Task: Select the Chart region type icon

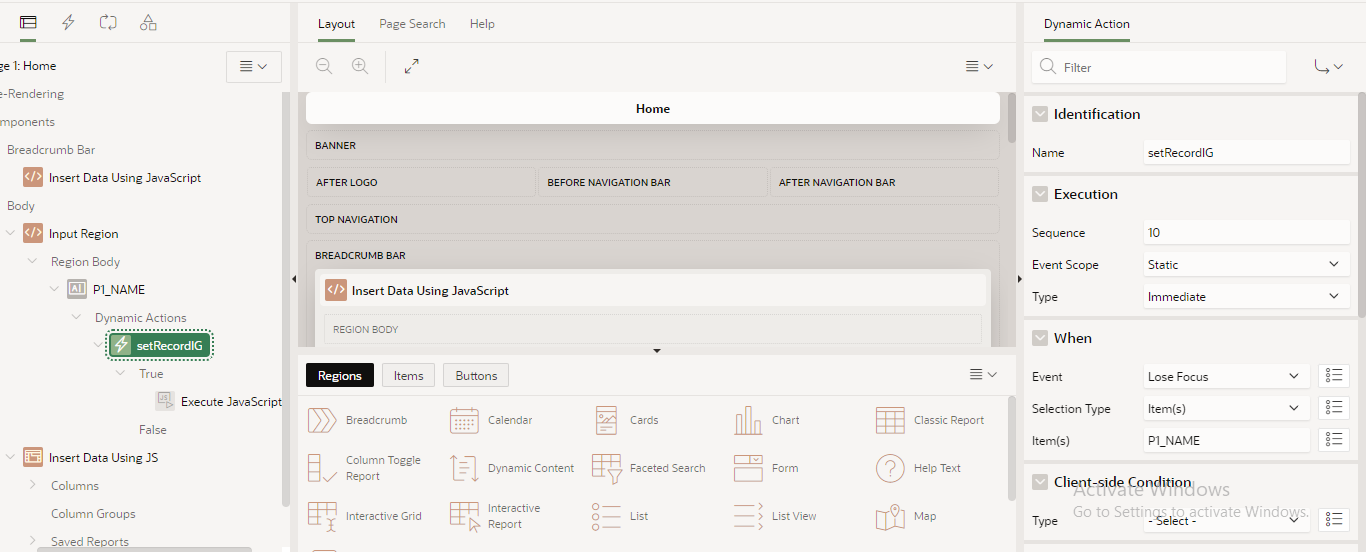Action: tap(748, 420)
